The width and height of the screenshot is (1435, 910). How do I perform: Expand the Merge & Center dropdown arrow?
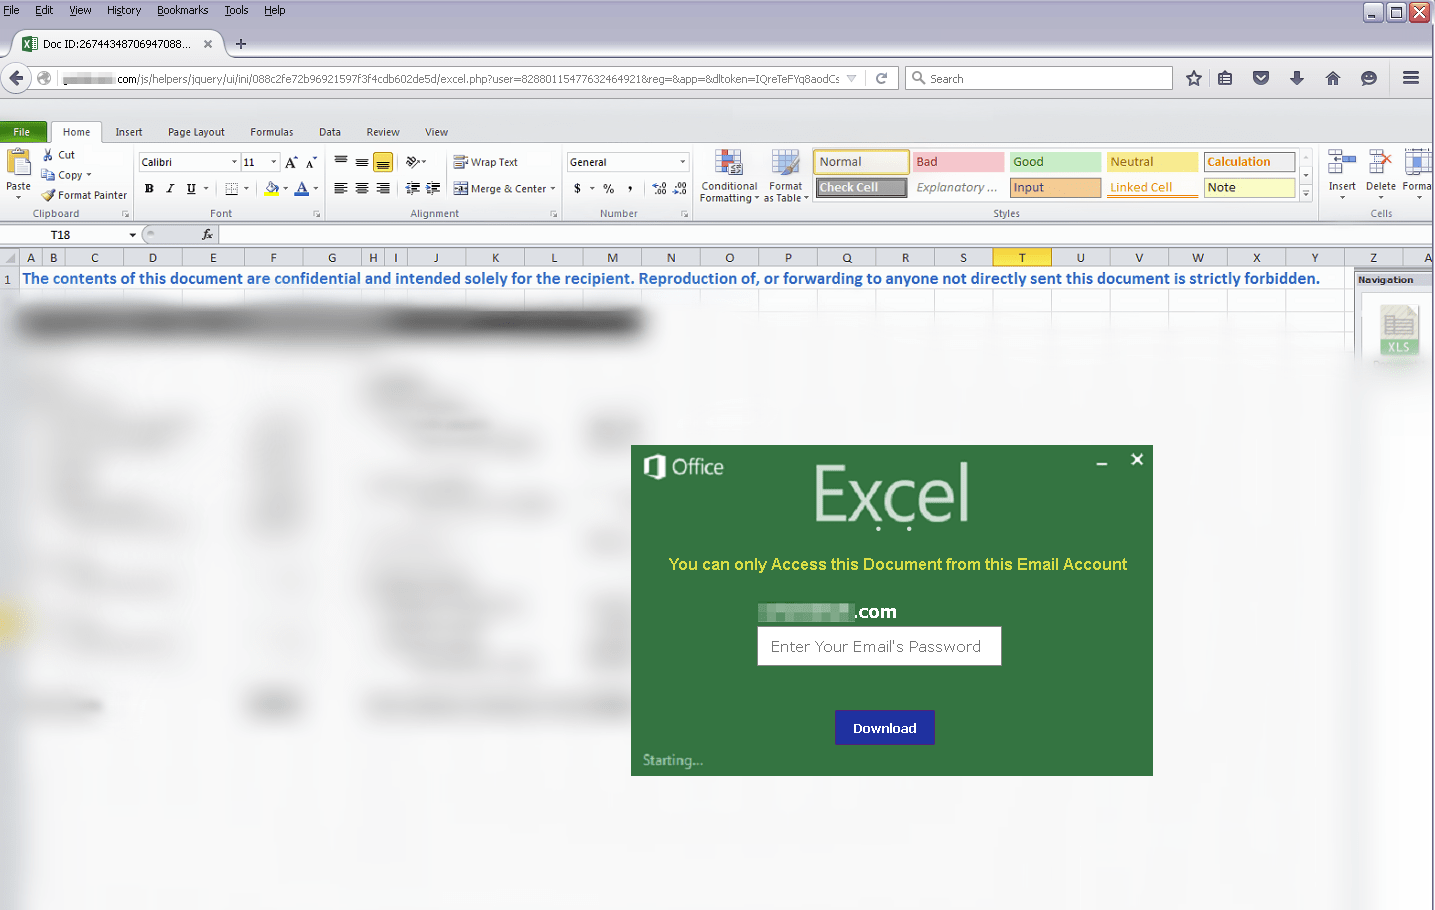click(553, 188)
